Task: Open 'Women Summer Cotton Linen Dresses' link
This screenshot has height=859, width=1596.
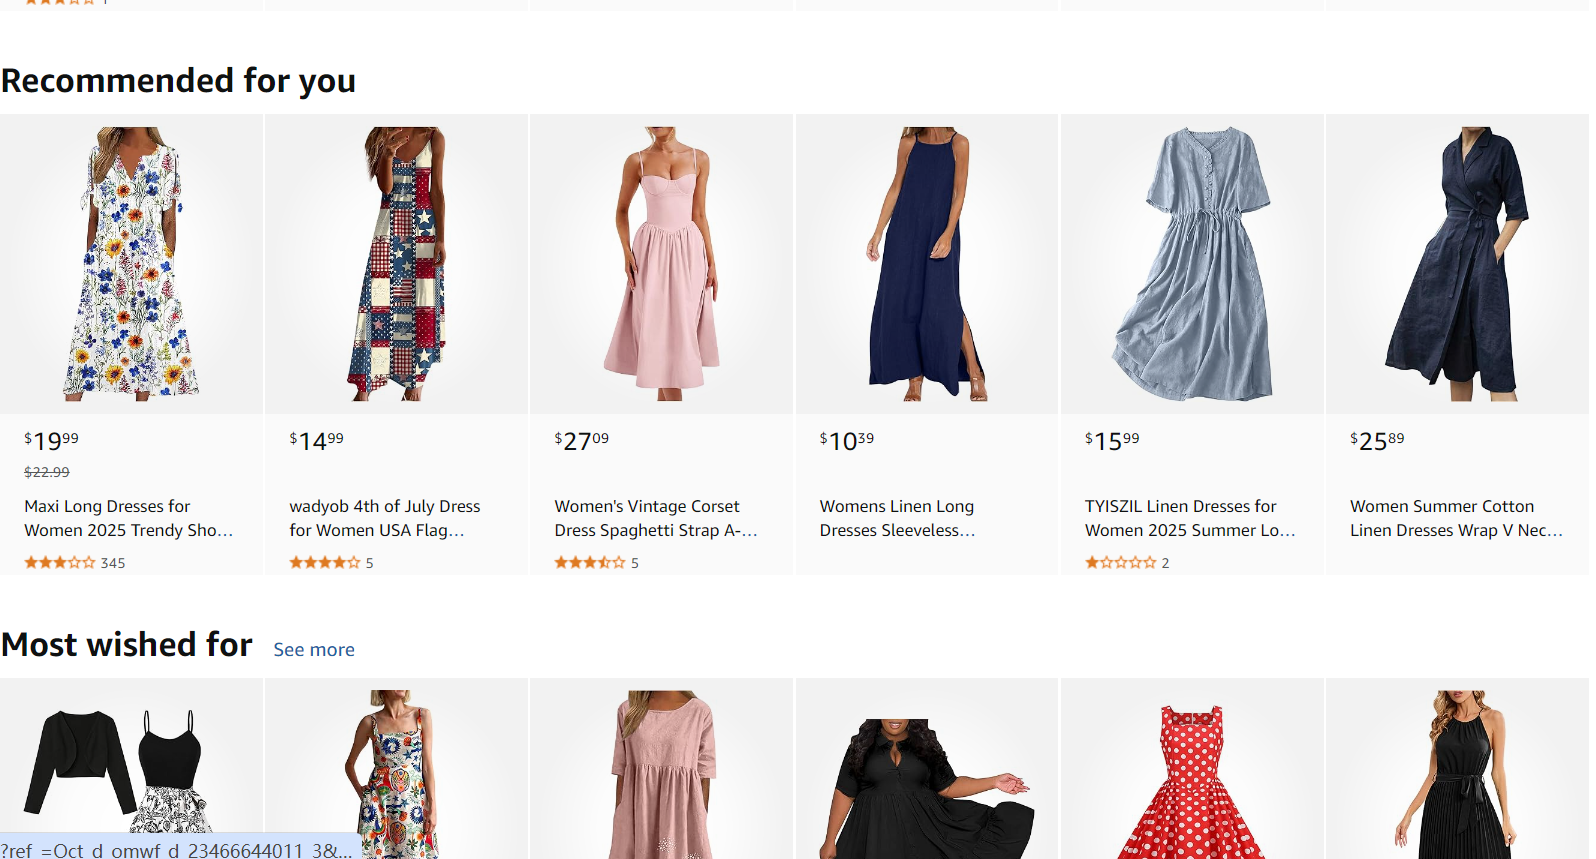Action: tap(1456, 518)
